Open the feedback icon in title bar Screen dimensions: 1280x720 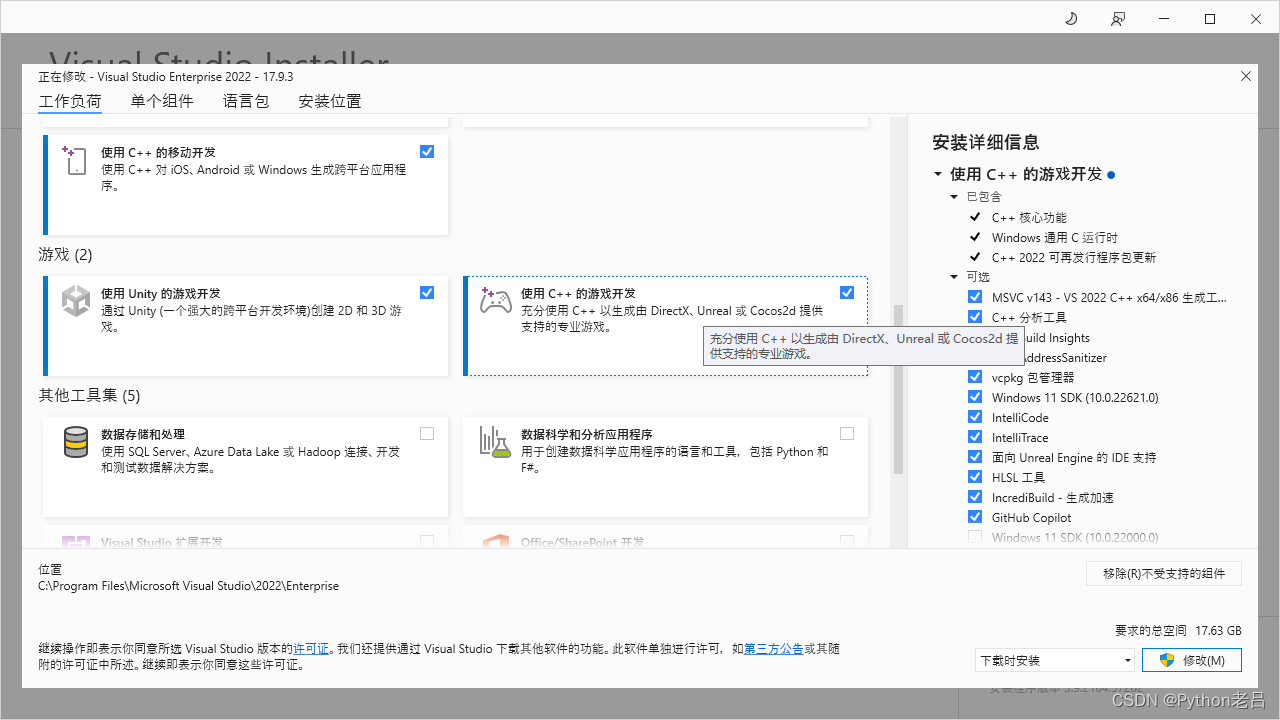(x=1117, y=19)
